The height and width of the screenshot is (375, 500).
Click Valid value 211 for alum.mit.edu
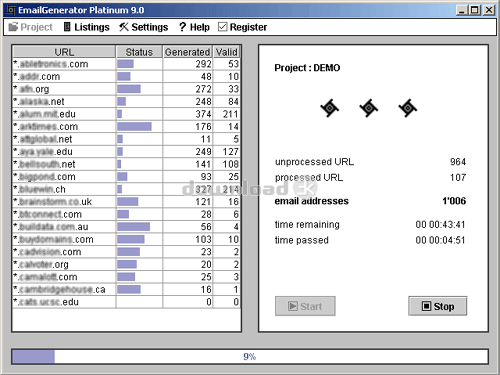pyautogui.click(x=231, y=114)
